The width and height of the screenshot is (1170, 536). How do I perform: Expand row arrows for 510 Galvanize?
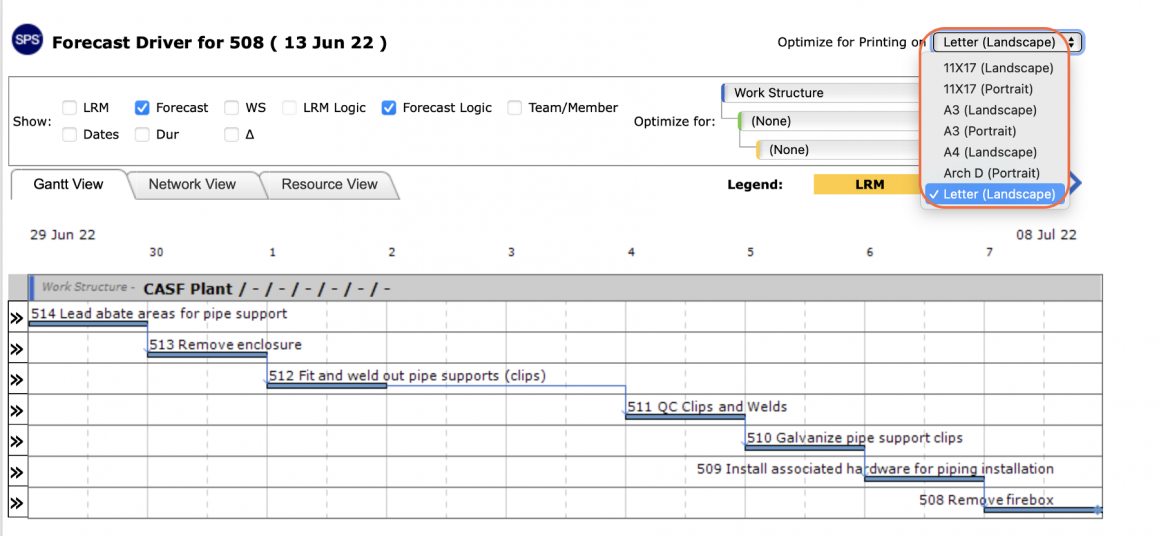(17, 442)
